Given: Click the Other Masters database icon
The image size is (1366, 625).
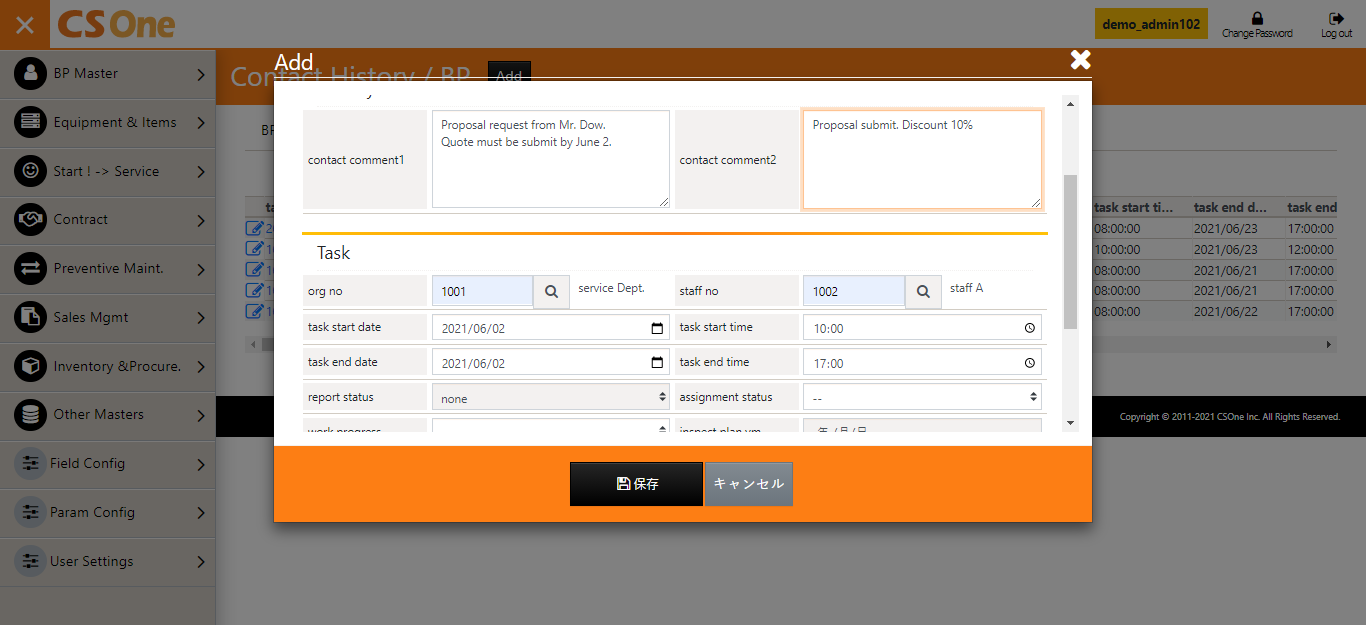Looking at the screenshot, I should click(30, 414).
